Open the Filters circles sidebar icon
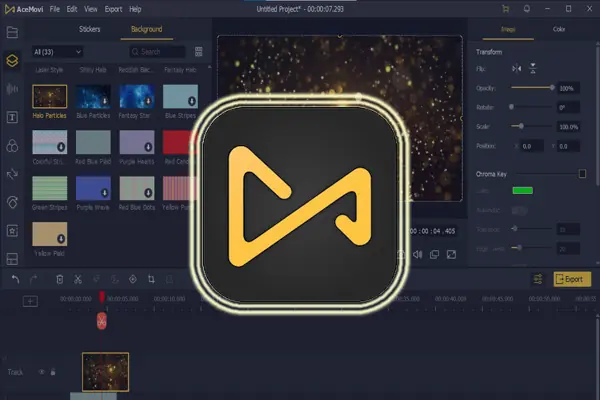The width and height of the screenshot is (600, 400). (x=12, y=146)
